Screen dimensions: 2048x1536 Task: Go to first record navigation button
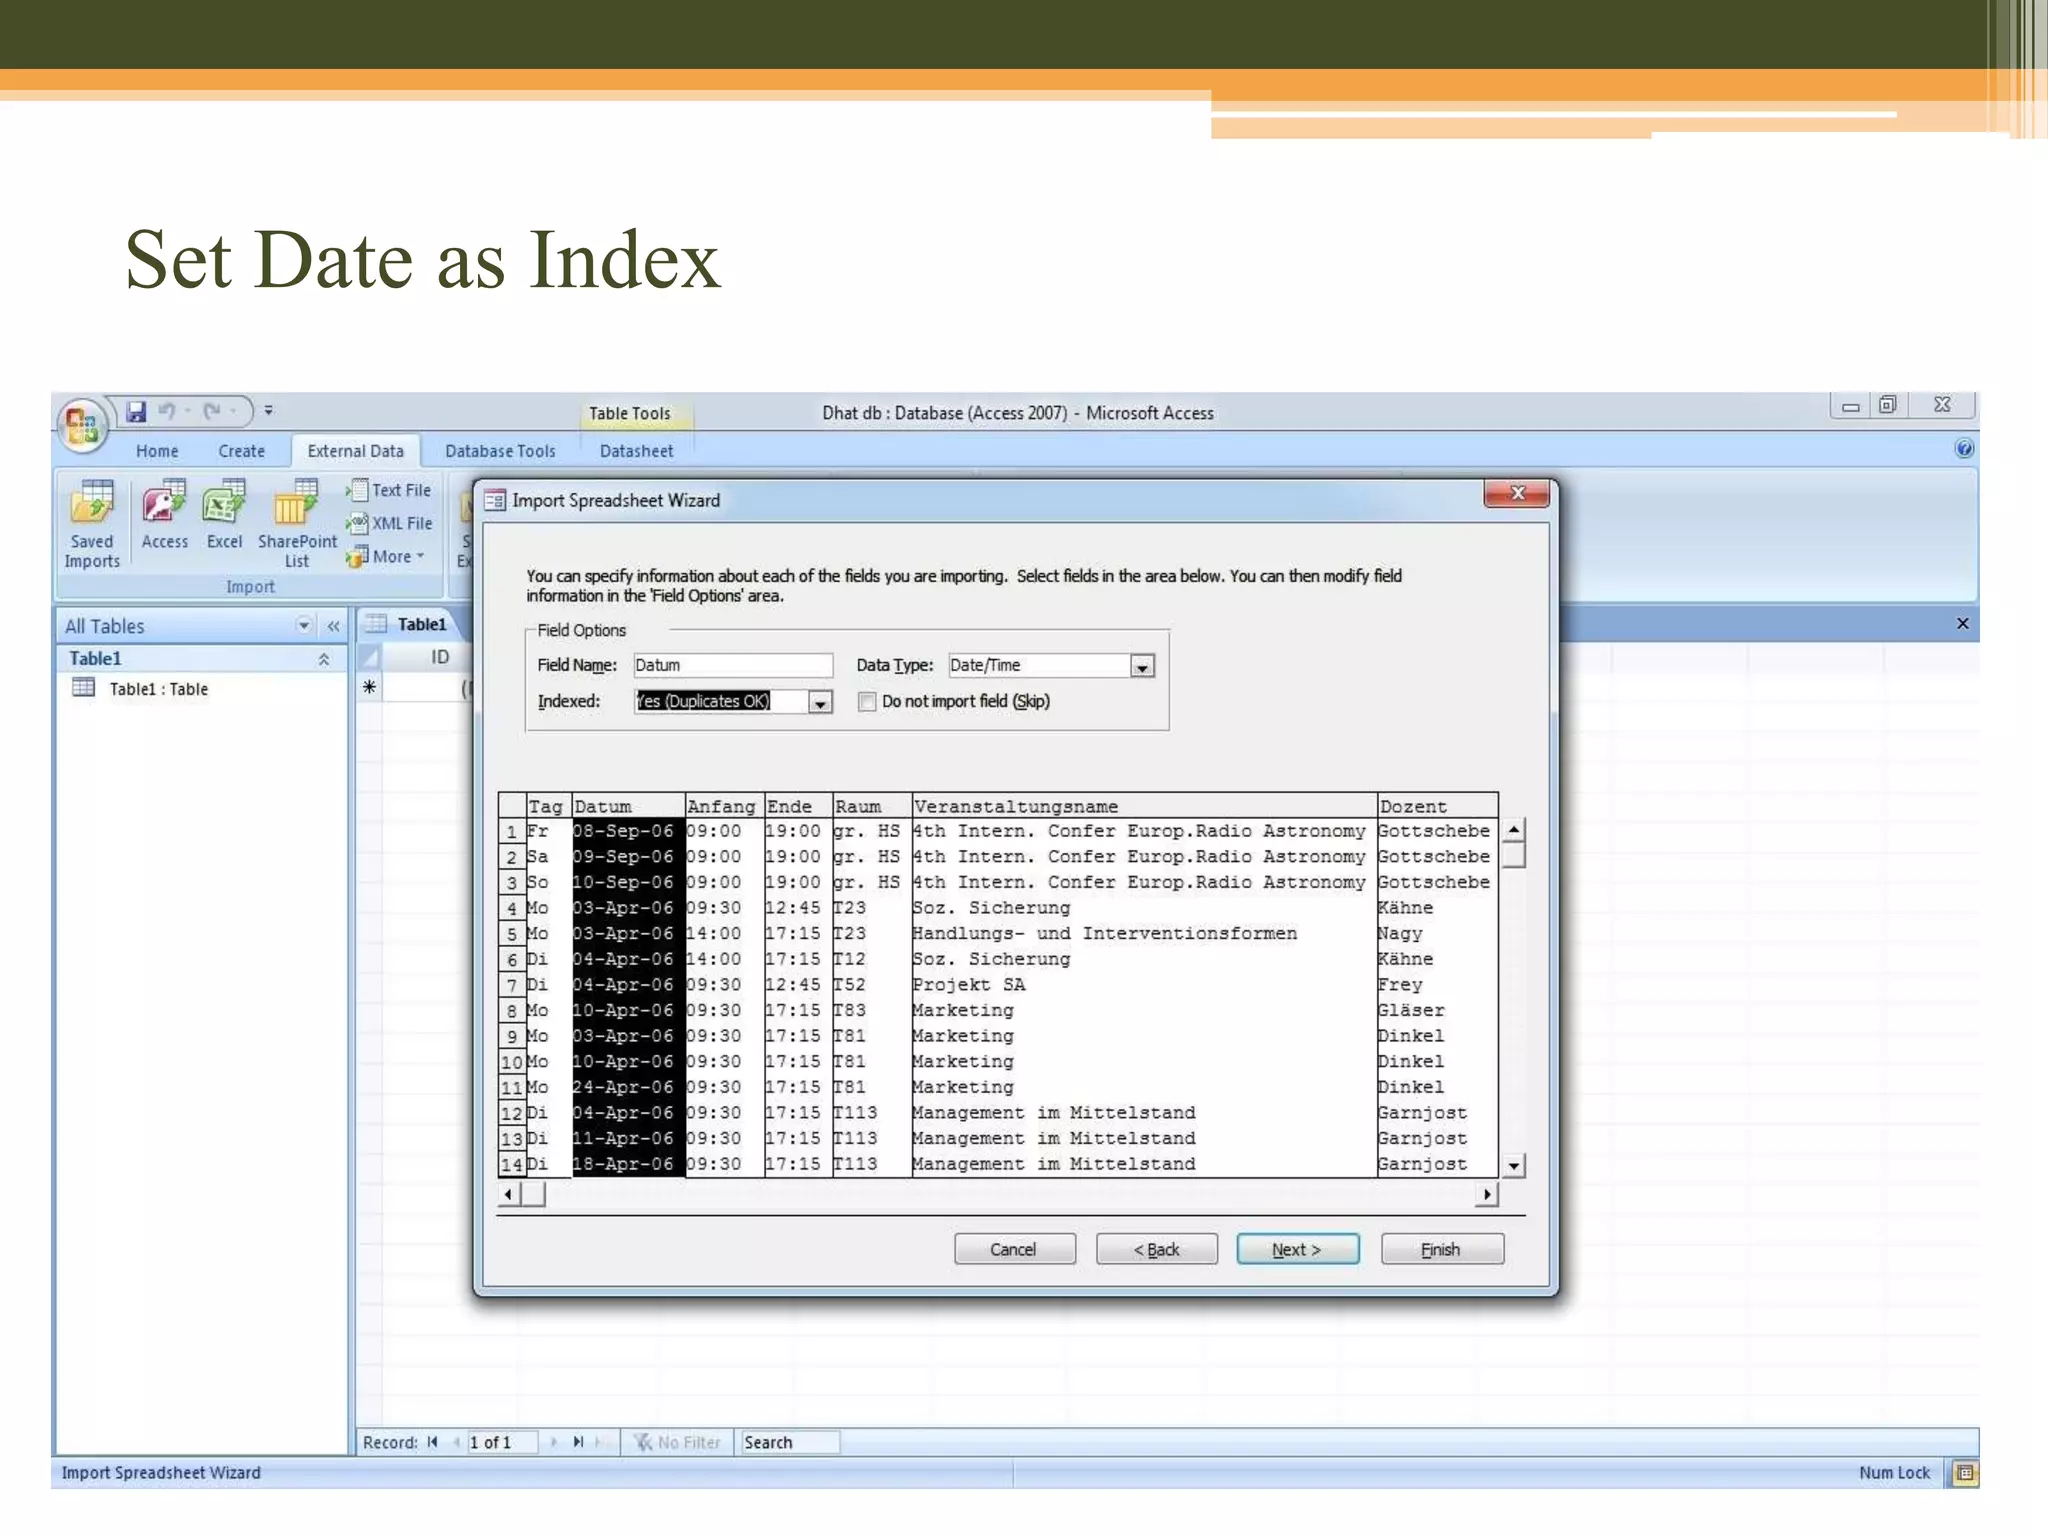click(432, 1442)
